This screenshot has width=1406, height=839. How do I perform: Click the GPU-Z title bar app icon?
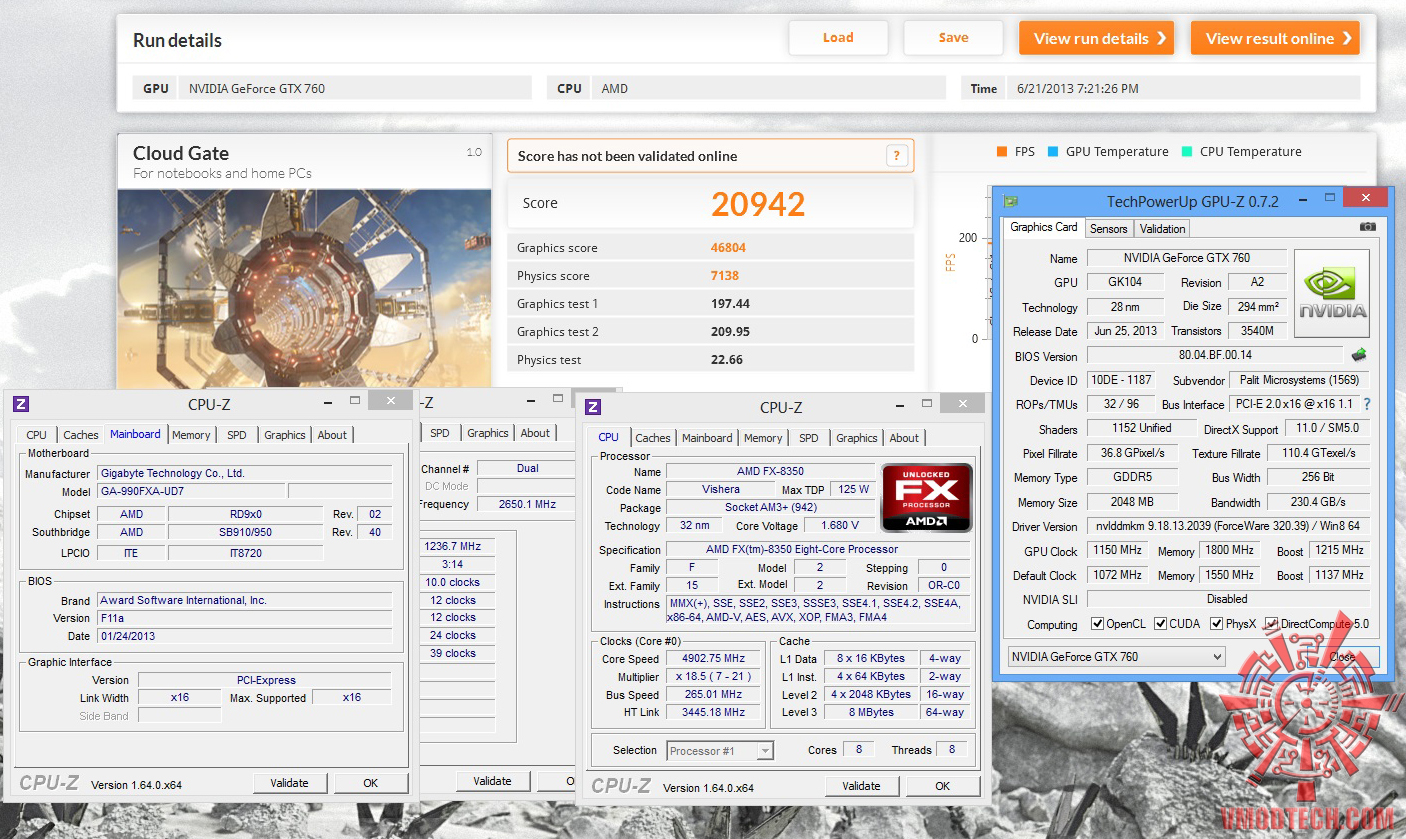coord(1011,201)
